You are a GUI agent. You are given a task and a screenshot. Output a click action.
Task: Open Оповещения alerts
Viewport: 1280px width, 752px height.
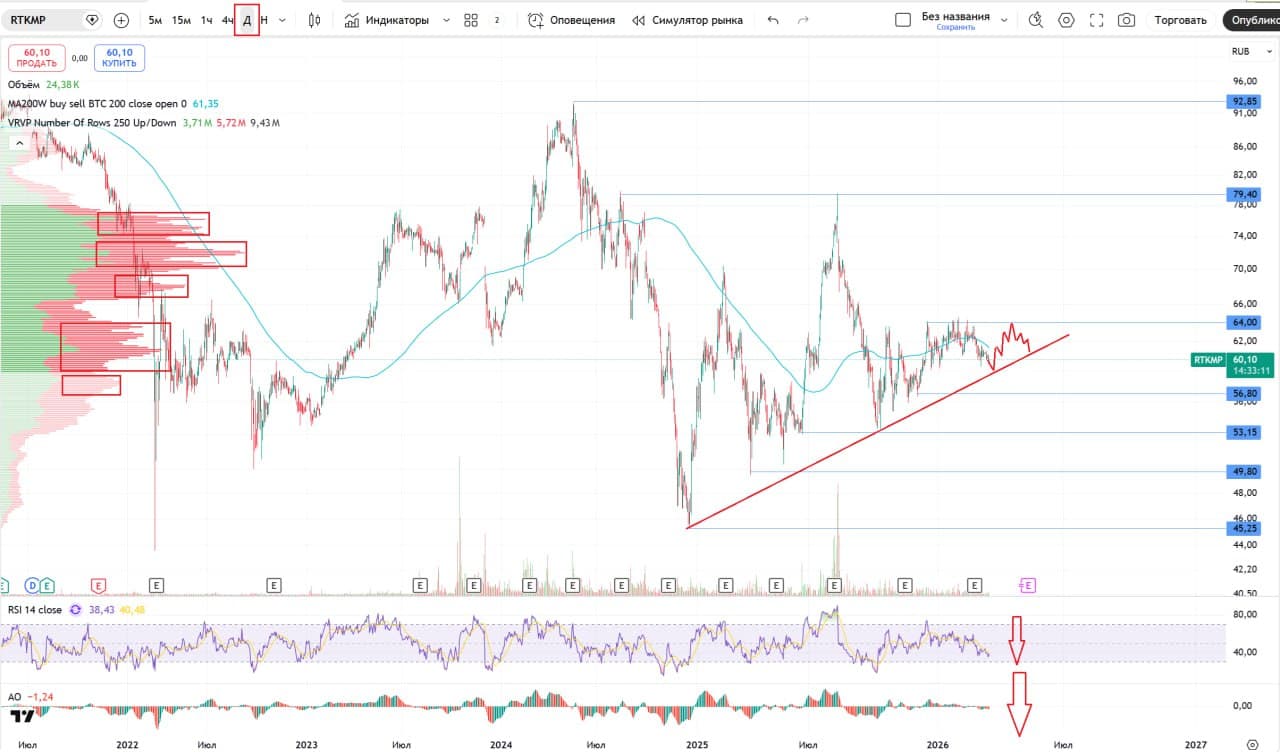coord(571,20)
